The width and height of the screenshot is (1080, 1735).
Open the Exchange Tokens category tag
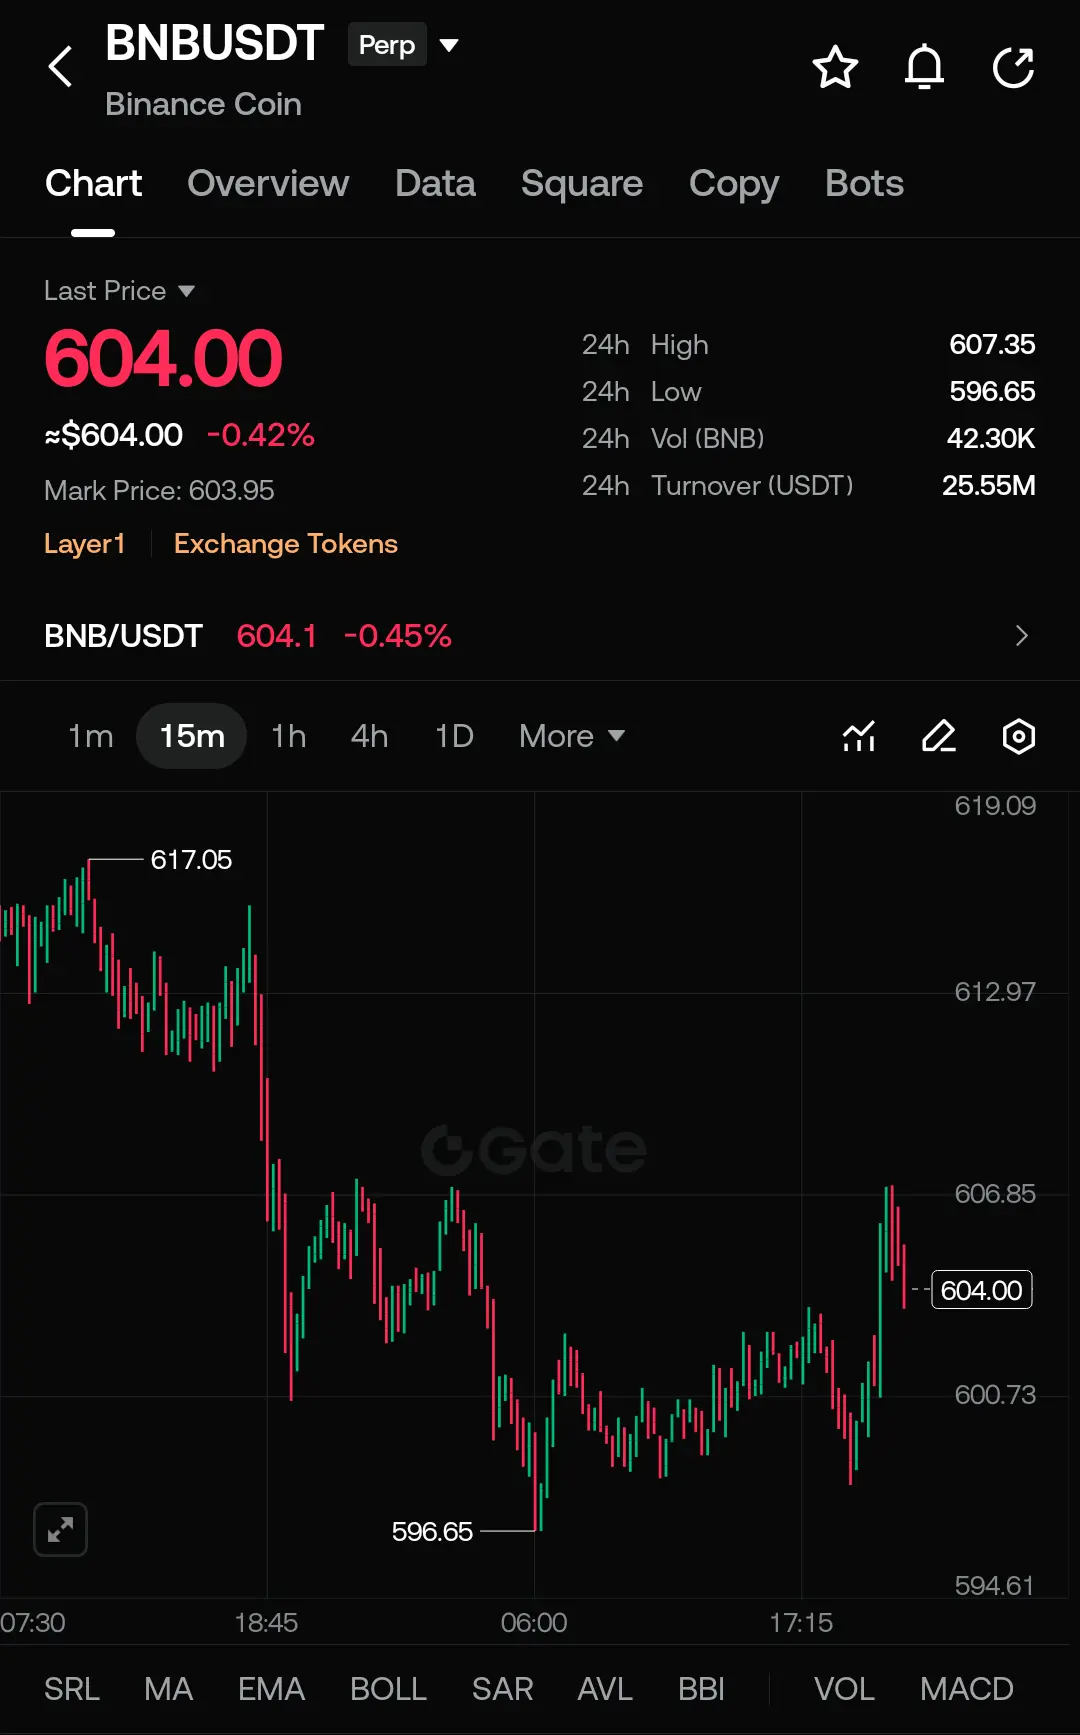click(x=286, y=544)
